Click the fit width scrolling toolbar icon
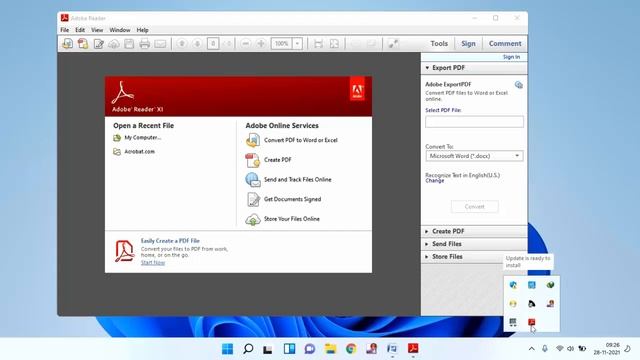 click(x=318, y=43)
